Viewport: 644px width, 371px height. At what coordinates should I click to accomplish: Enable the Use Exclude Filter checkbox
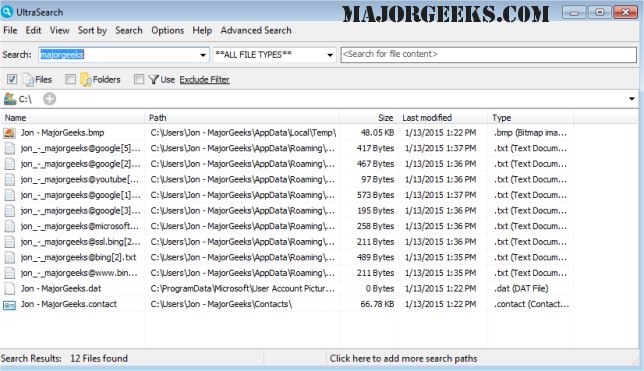pyautogui.click(x=139, y=79)
